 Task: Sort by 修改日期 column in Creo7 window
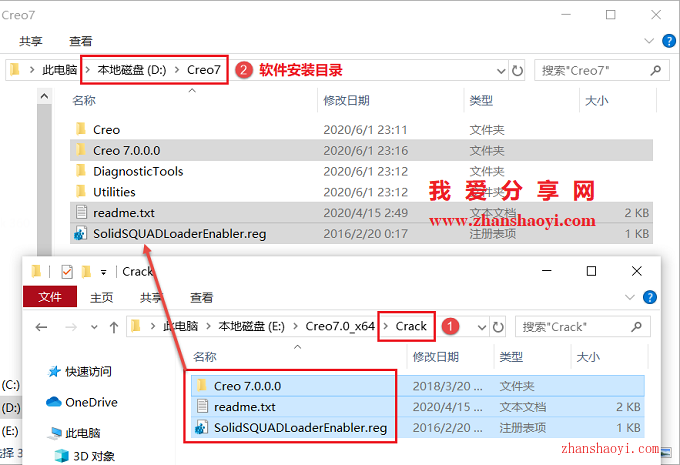(346, 101)
